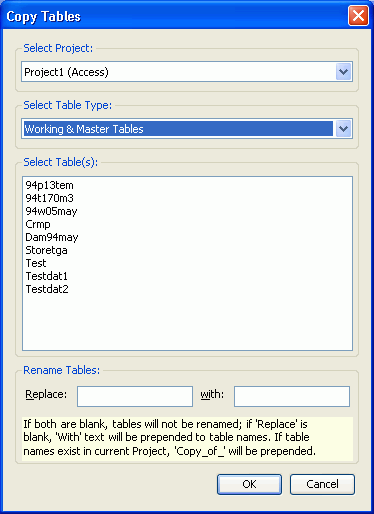Expand the Select Table Type dropdown arrow
Viewport: 374px width, 514px height.
tap(343, 129)
